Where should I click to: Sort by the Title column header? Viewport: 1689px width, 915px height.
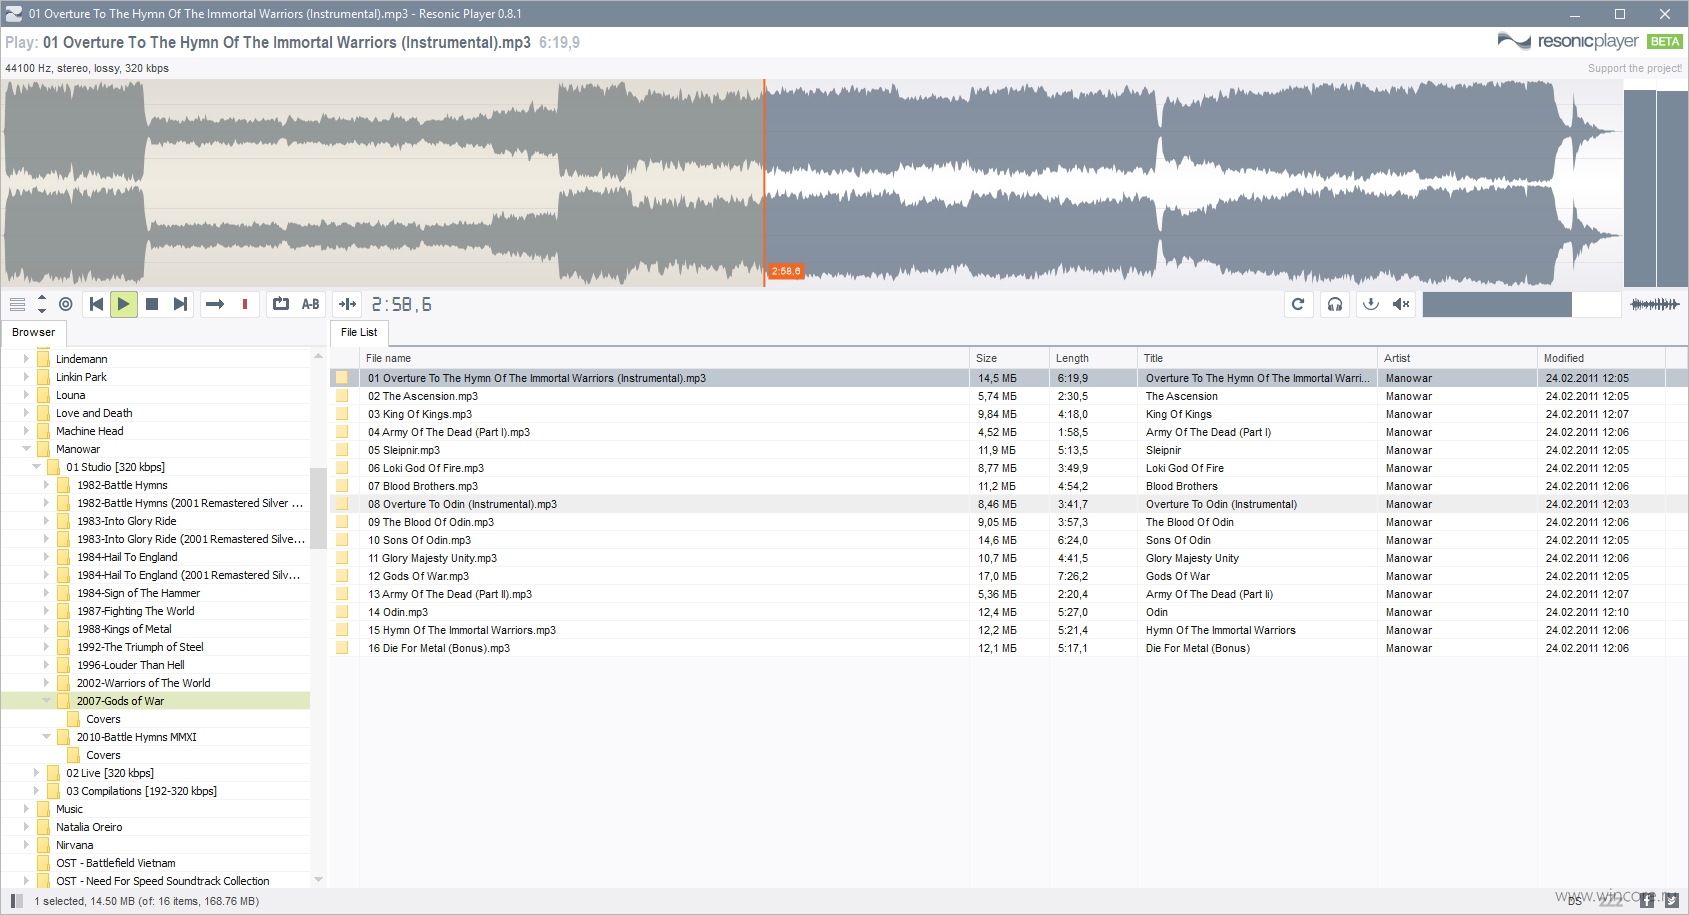coord(1257,358)
